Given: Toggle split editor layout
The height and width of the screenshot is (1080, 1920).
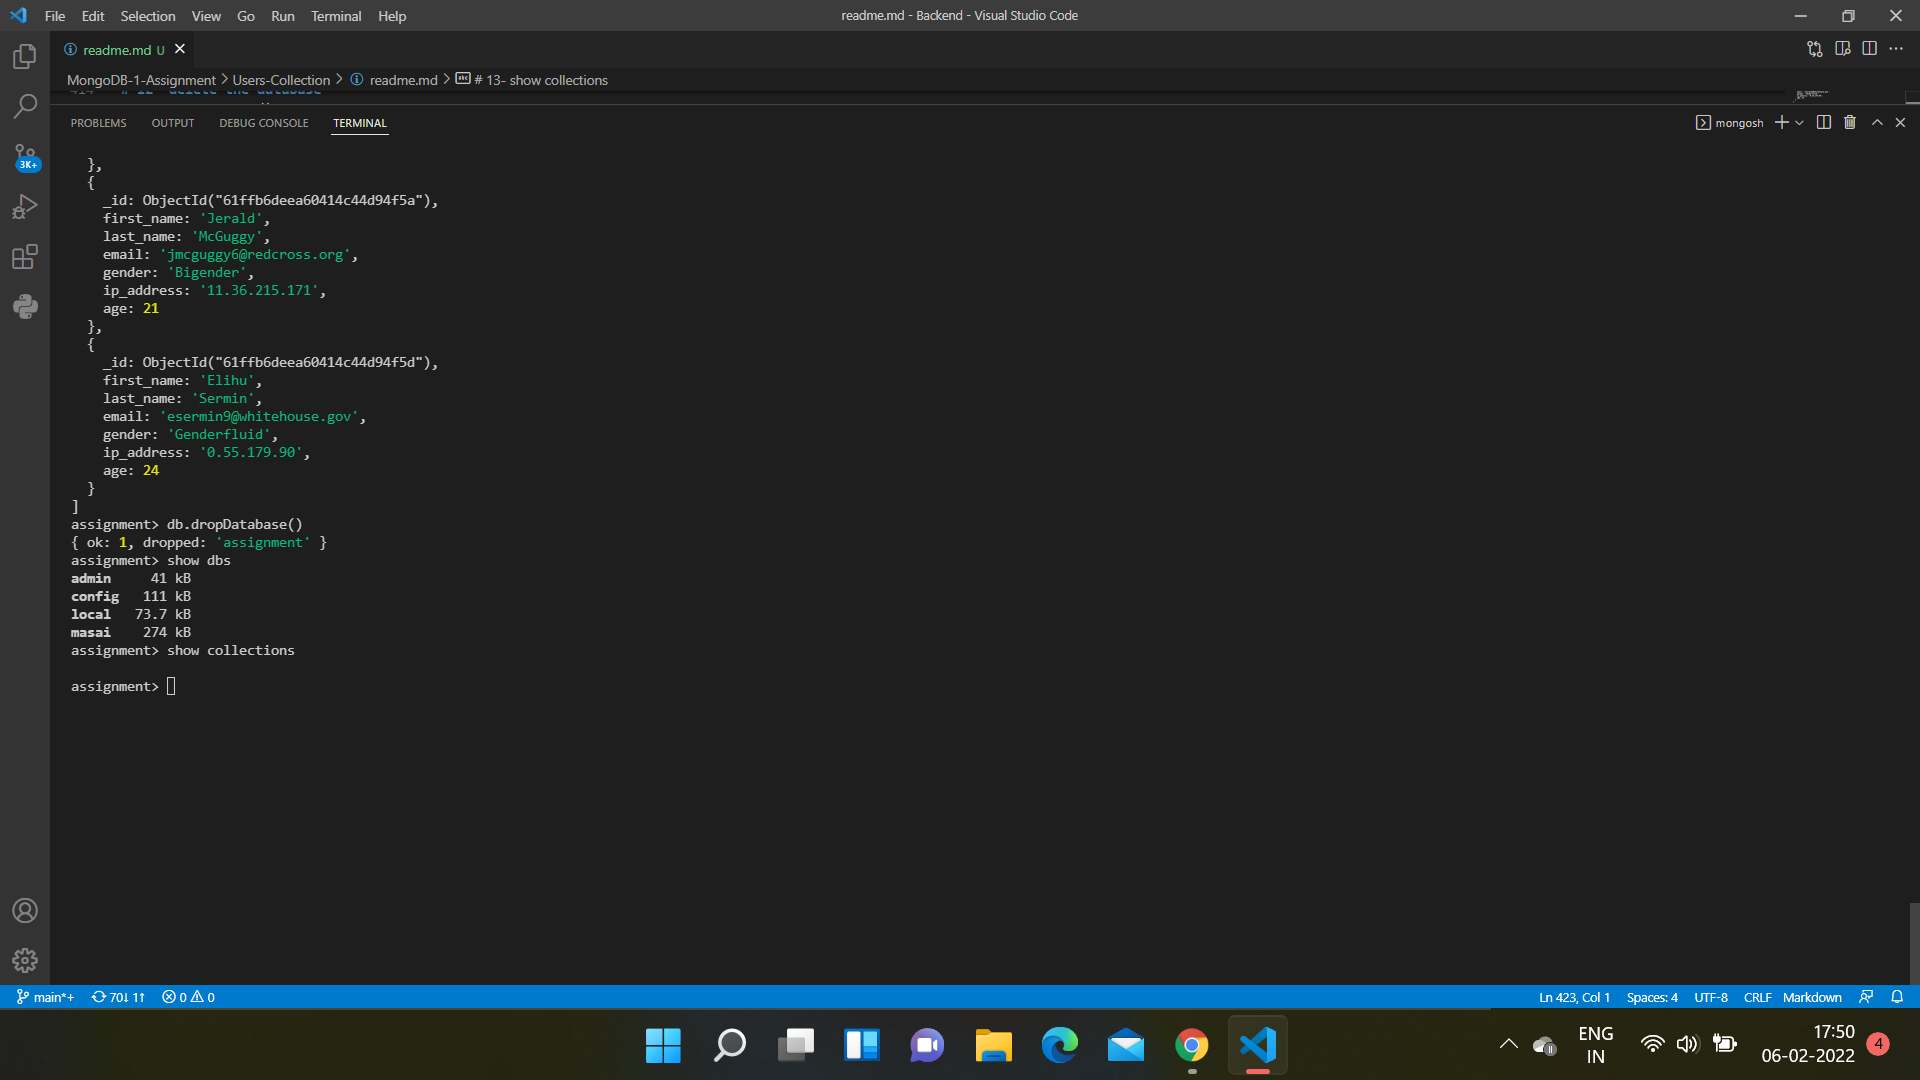Looking at the screenshot, I should (1870, 48).
